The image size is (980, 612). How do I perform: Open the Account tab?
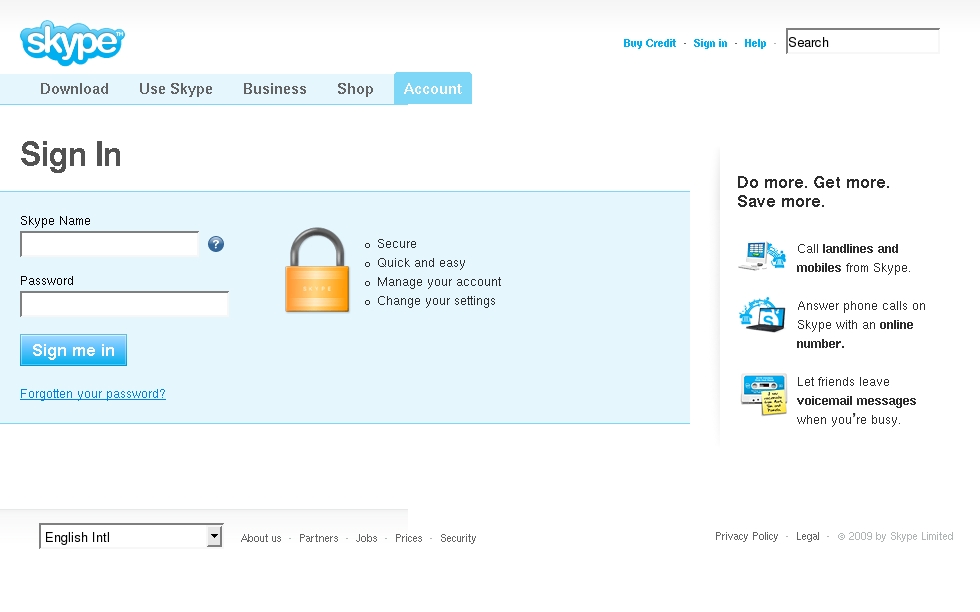tap(432, 88)
